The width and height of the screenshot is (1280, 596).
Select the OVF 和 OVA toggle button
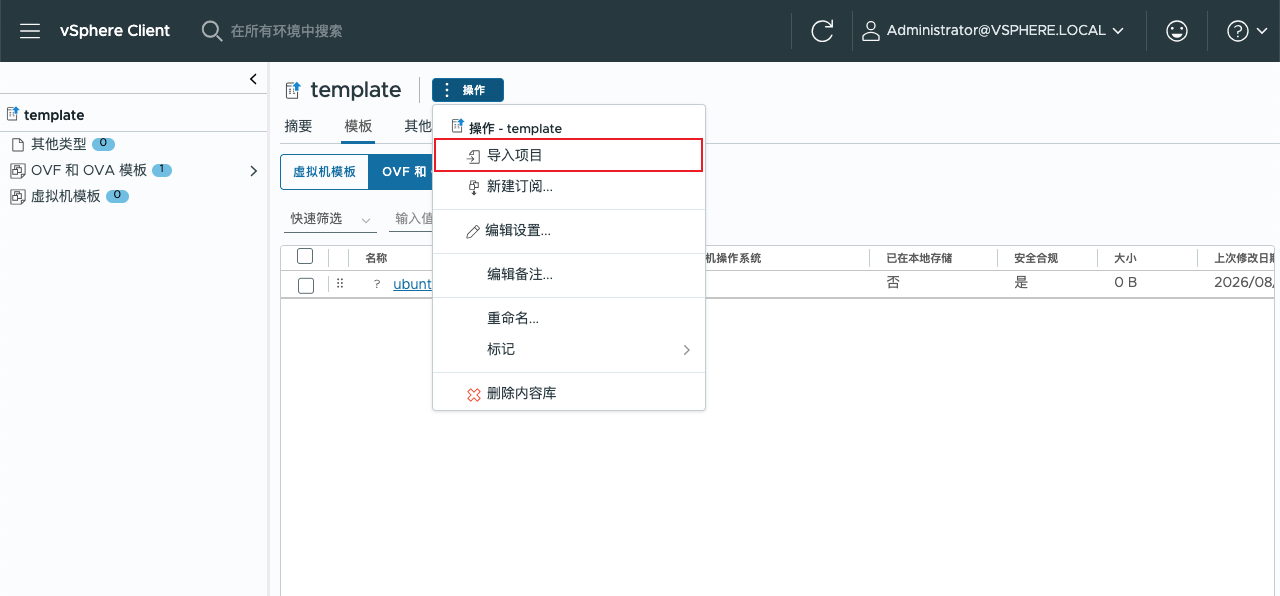(400, 172)
